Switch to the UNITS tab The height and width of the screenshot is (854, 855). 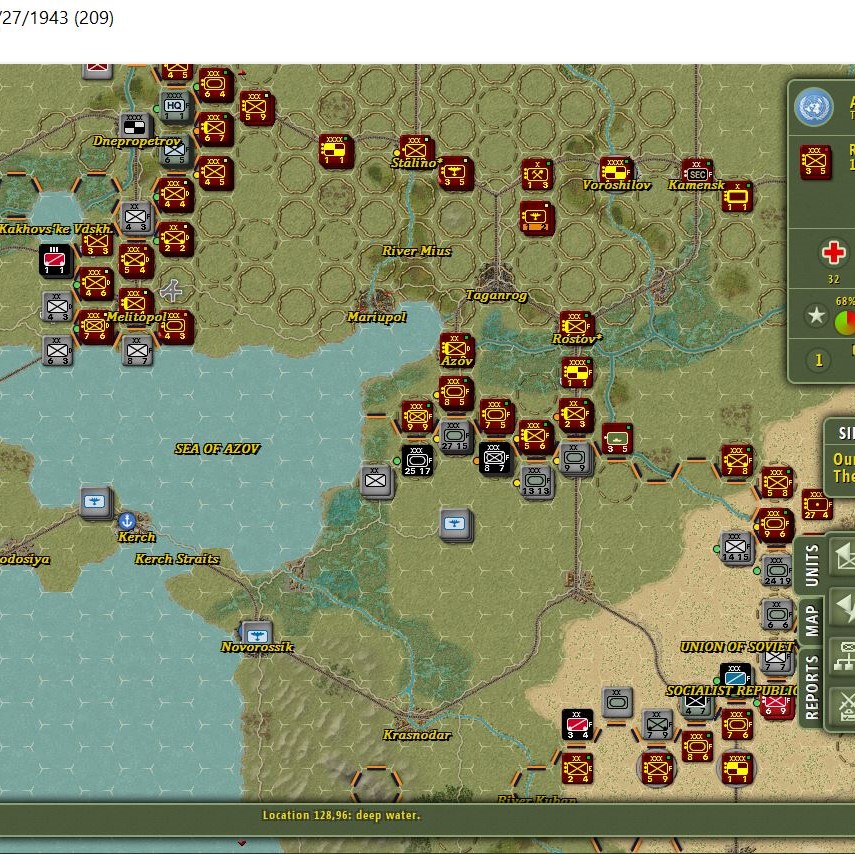coord(811,565)
